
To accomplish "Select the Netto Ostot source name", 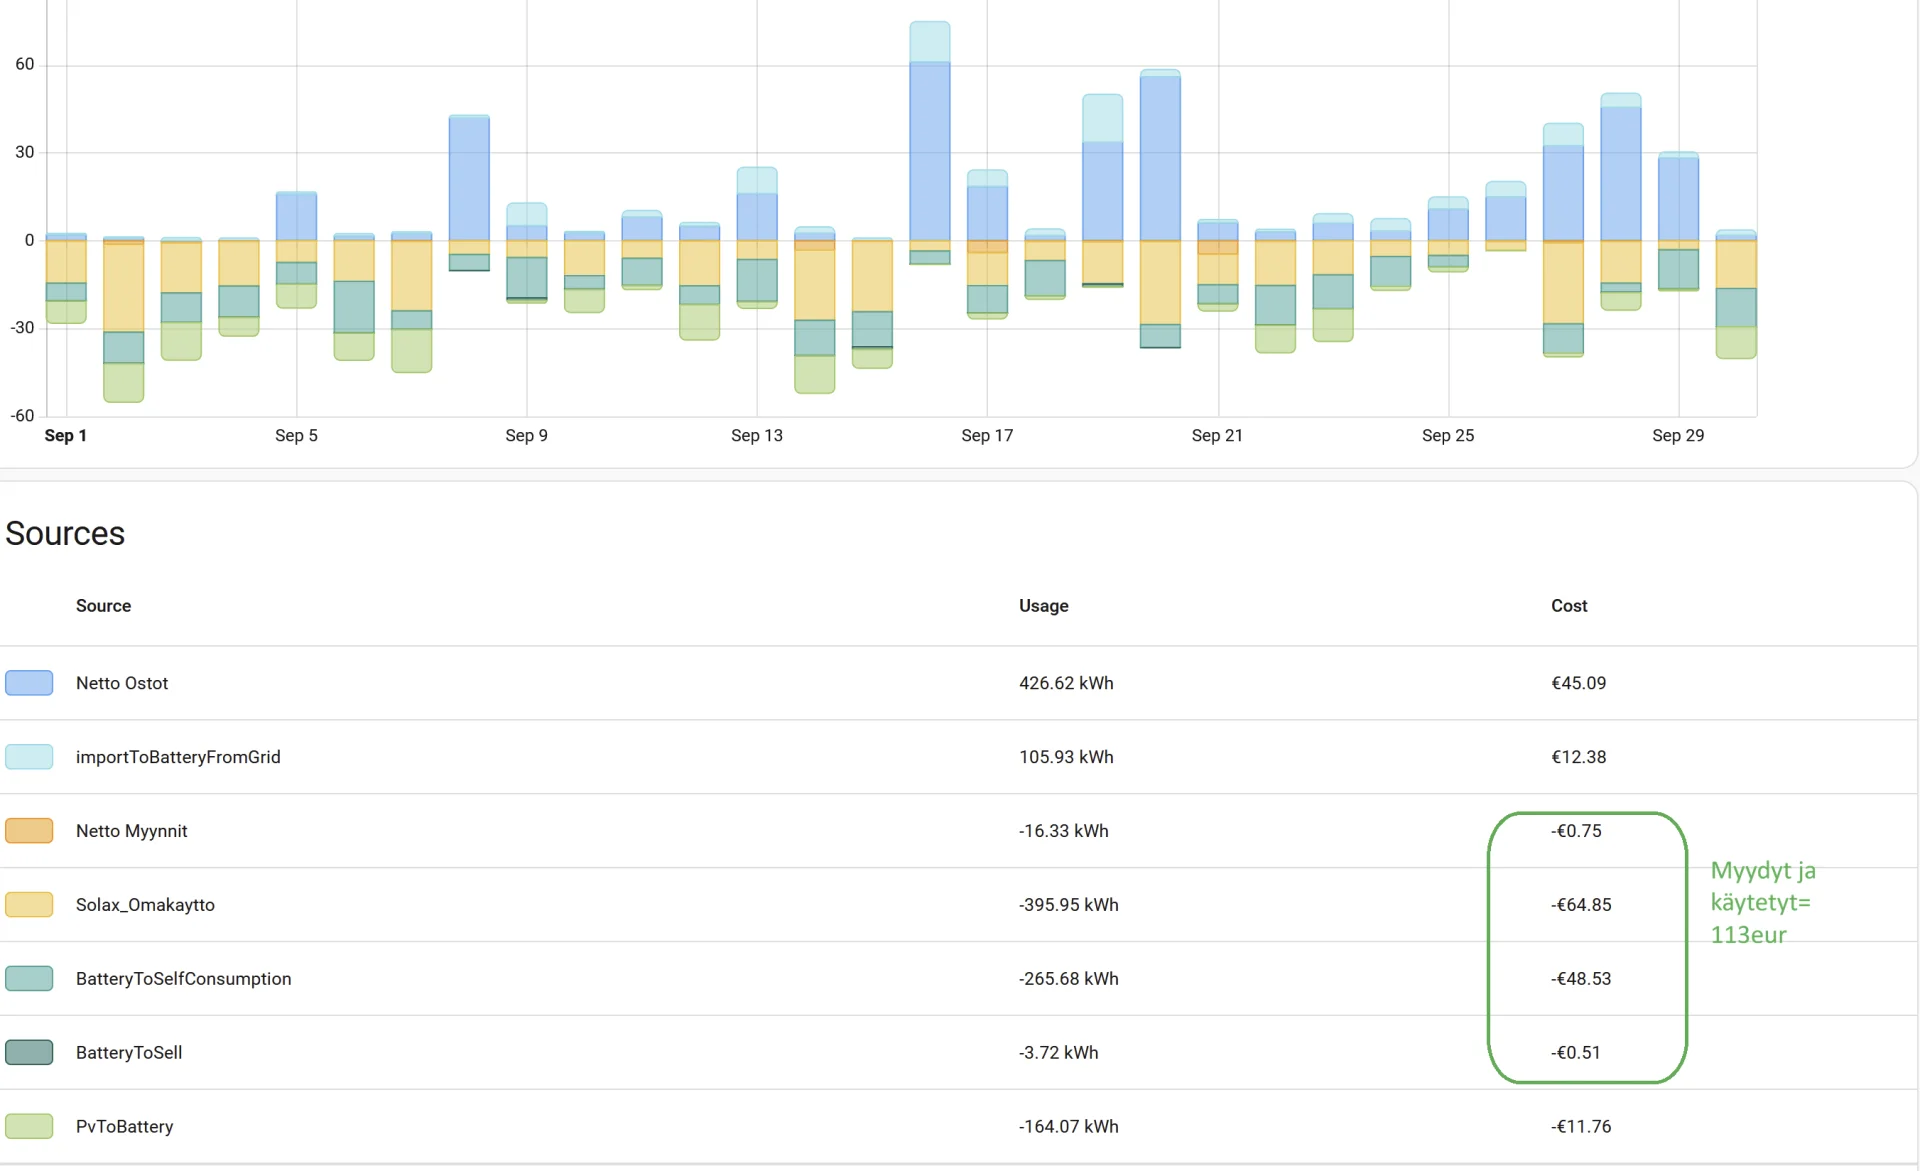I will 122,683.
